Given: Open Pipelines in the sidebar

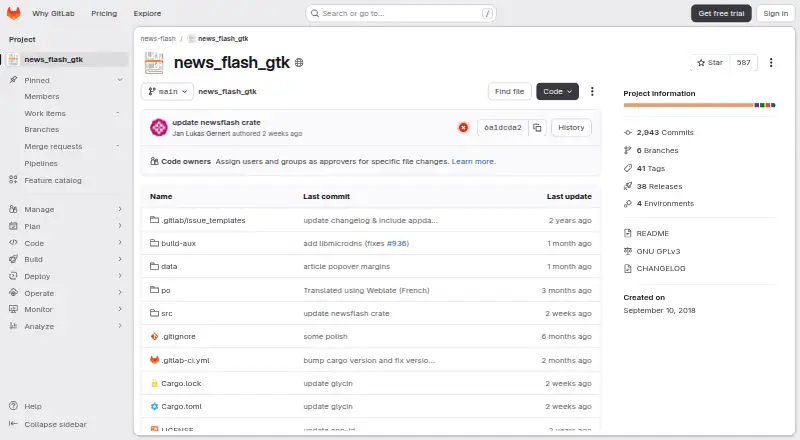Looking at the screenshot, I should 41,163.
